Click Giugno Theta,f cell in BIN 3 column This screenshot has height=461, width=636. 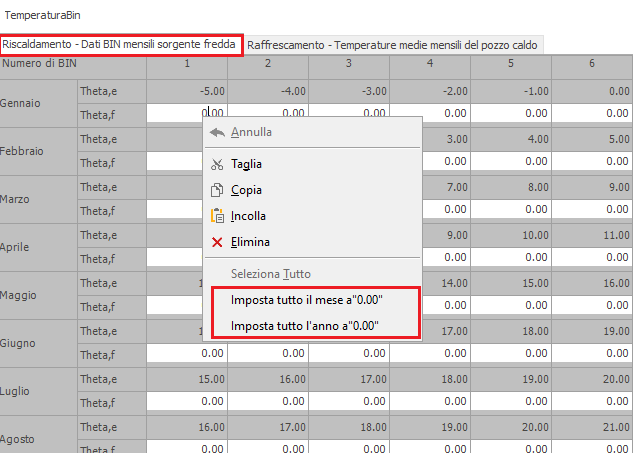pyautogui.click(x=349, y=353)
